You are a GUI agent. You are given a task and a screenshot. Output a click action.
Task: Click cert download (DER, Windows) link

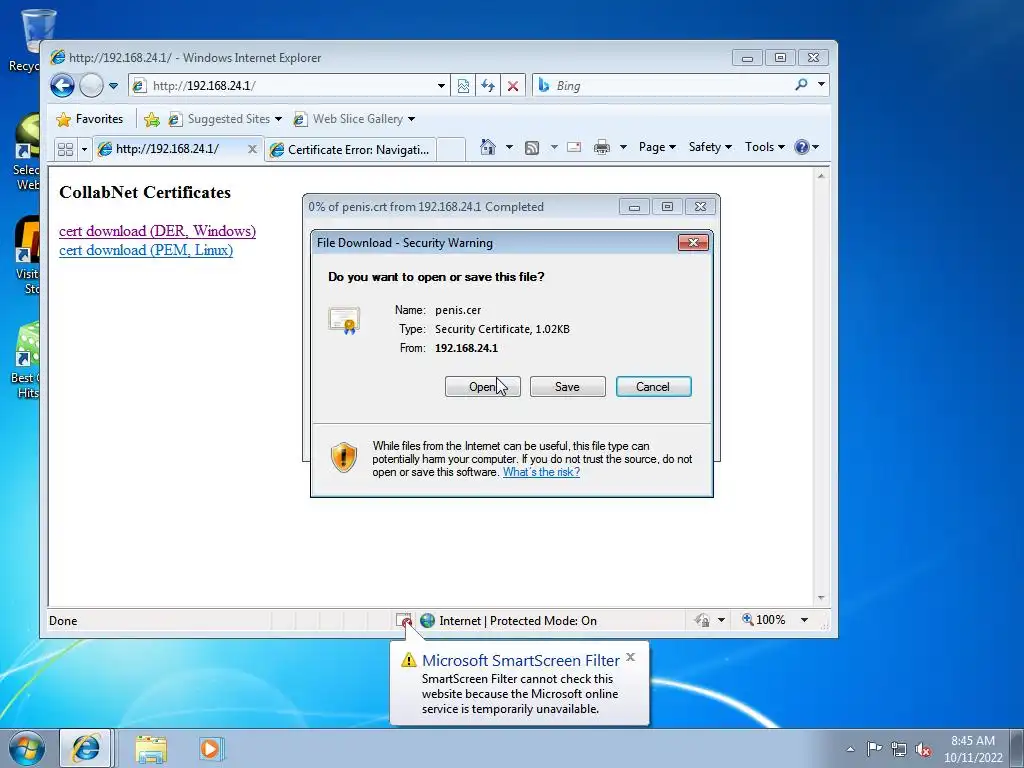(x=157, y=231)
